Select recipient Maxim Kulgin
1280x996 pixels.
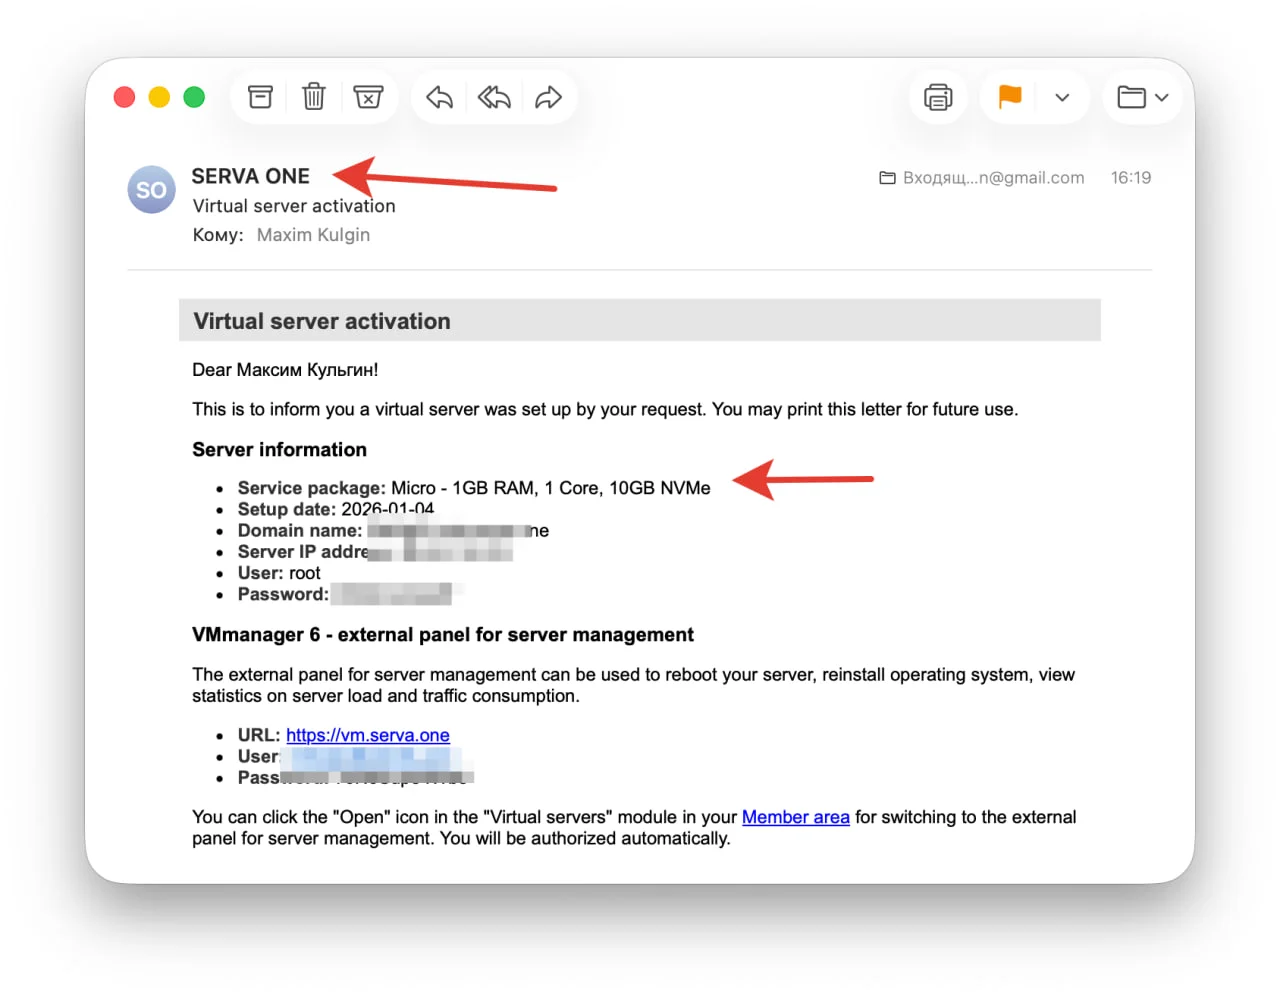313,235
